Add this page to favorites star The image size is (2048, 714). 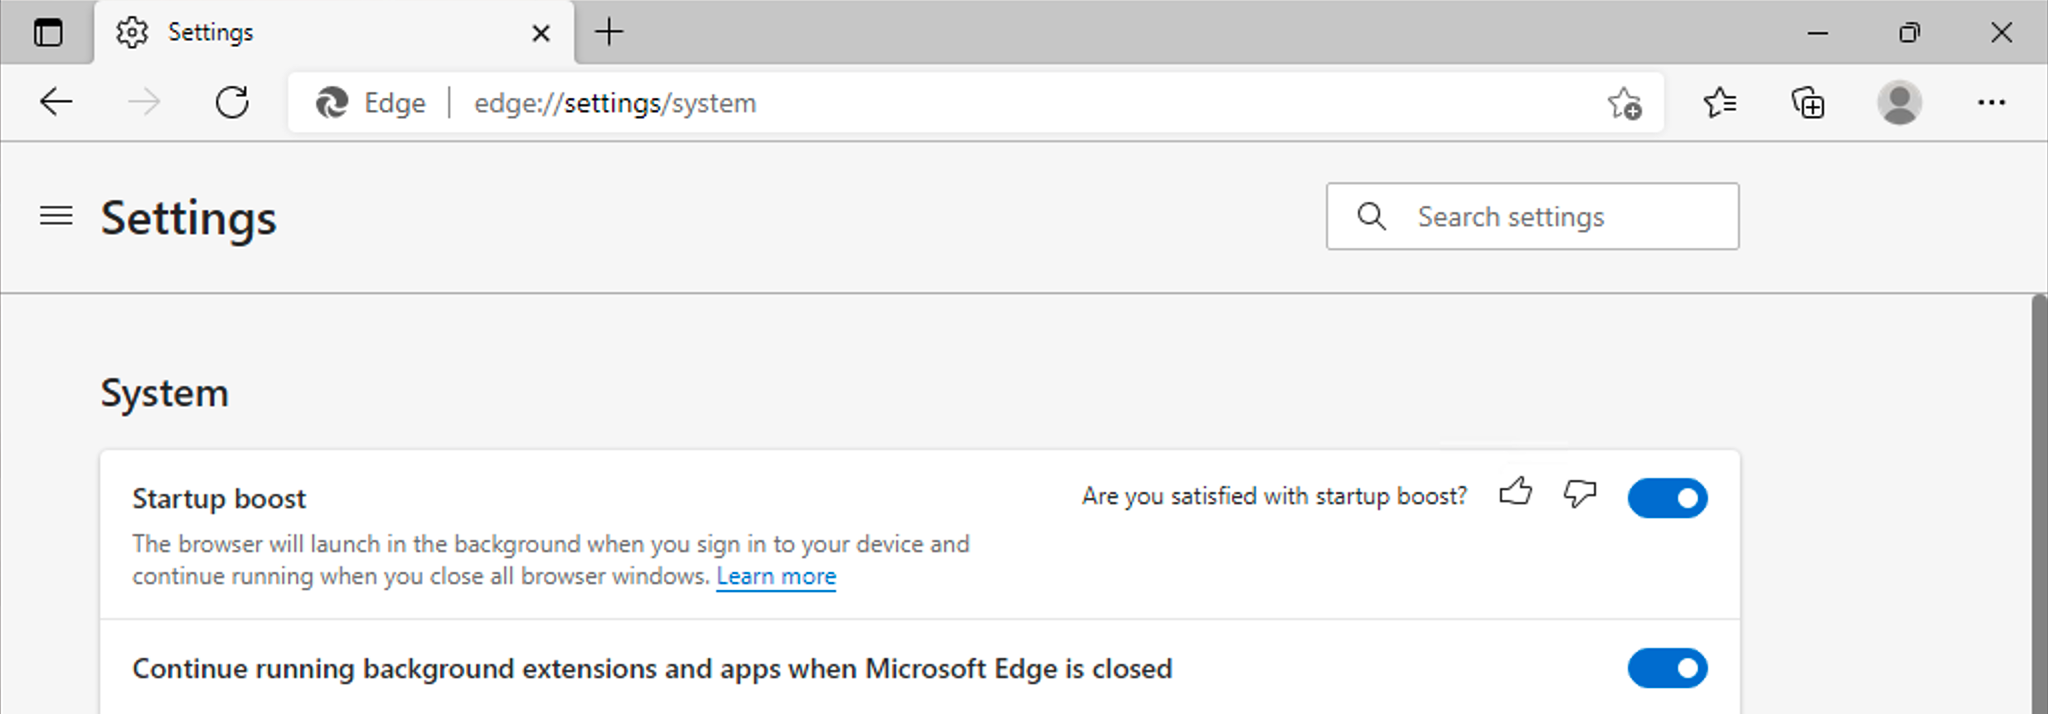1625,103
